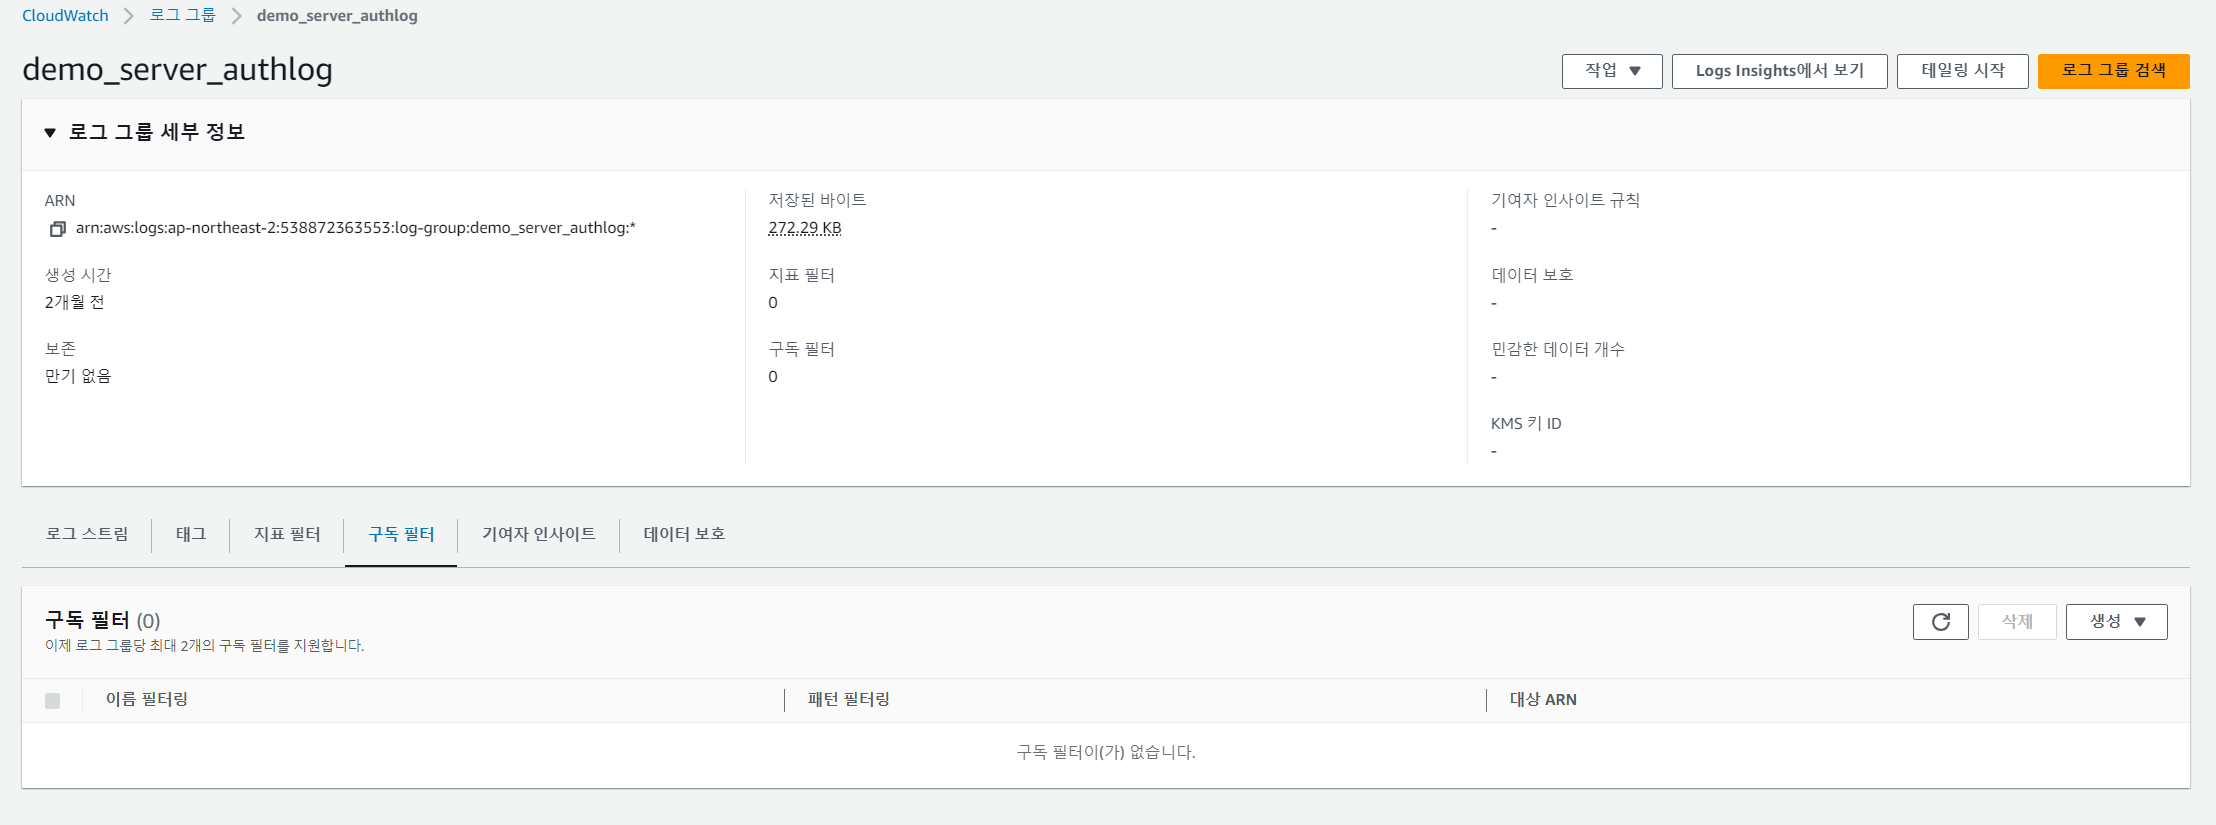Open the 기여자 인사이트 tab
This screenshot has width=2216, height=825.
(x=539, y=534)
